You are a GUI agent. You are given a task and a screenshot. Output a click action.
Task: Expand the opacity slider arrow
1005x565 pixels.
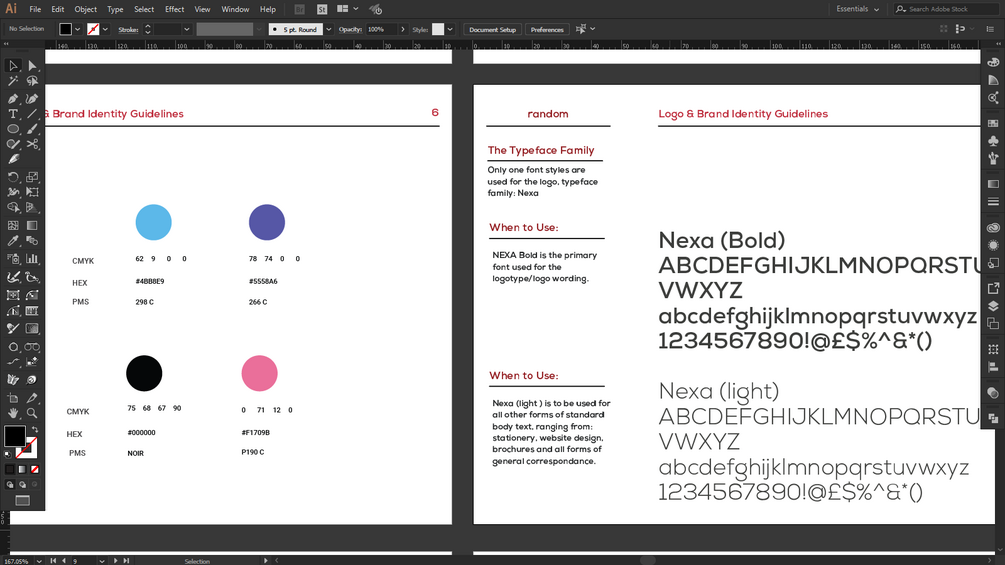(403, 29)
